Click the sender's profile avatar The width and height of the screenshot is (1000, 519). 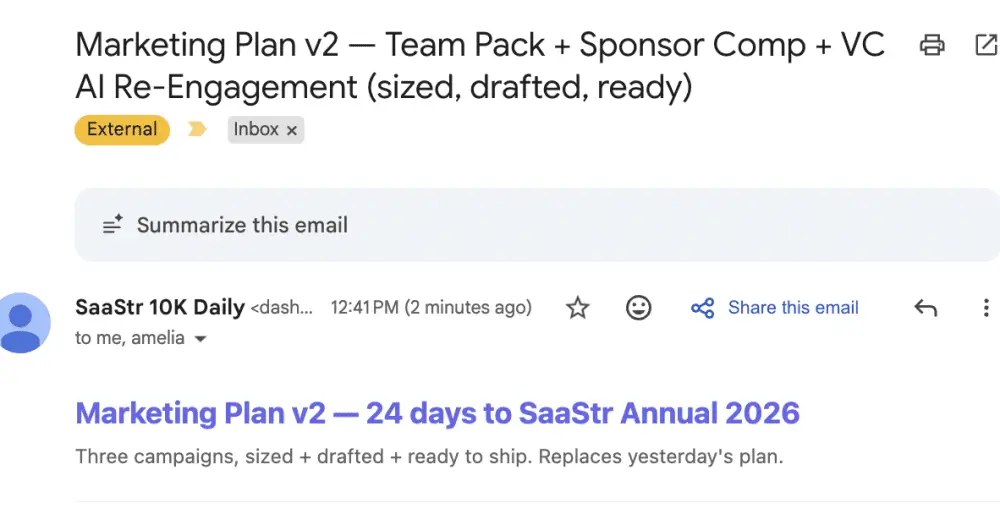click(x=22, y=323)
